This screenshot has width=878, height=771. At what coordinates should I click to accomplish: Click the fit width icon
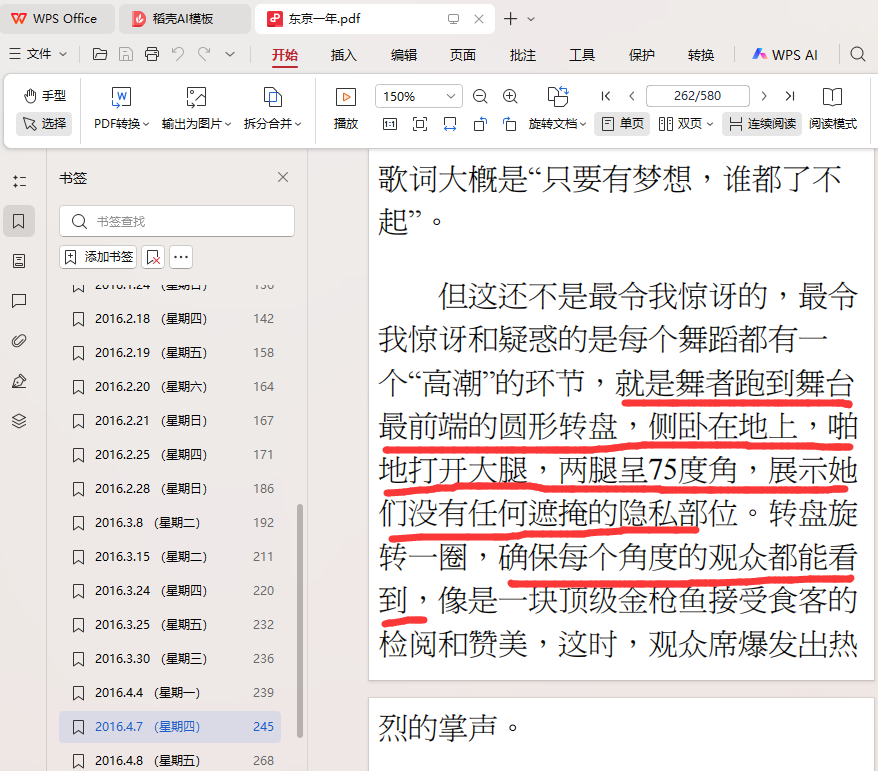[x=450, y=124]
